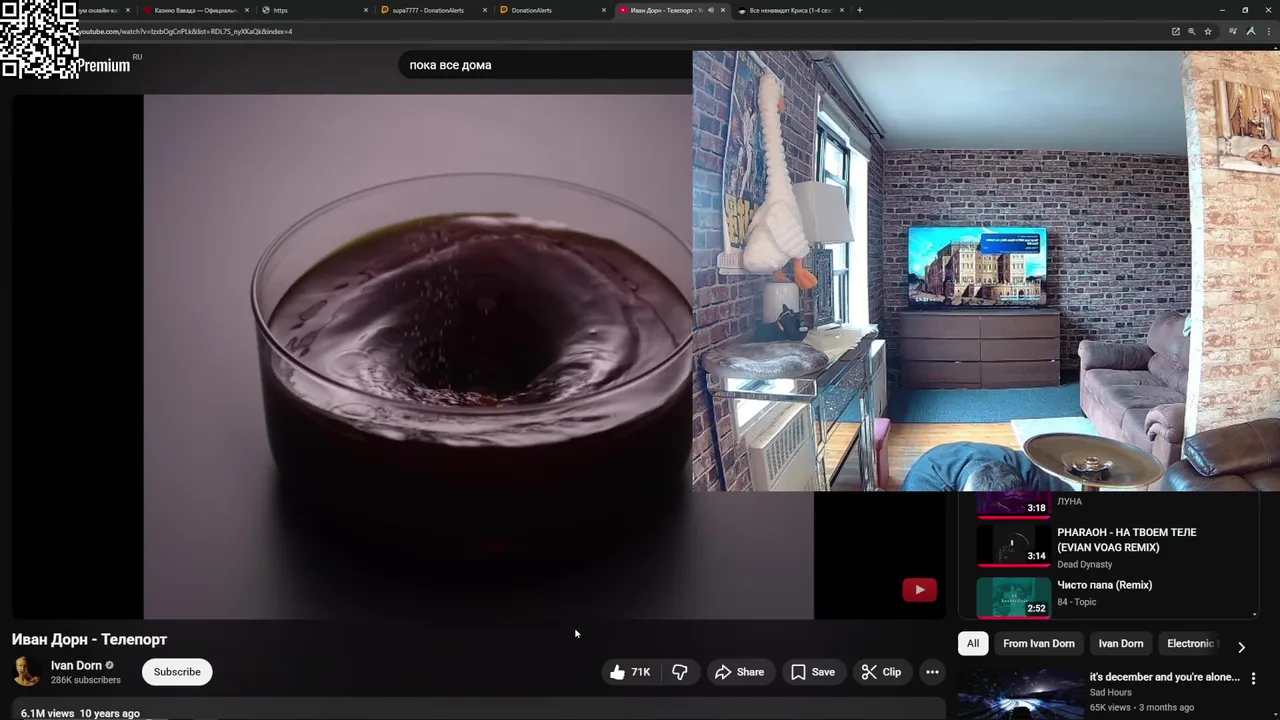Mute the audio icon on the Иван Дорн tab
Image resolution: width=1280 pixels, height=720 pixels.
tap(710, 10)
